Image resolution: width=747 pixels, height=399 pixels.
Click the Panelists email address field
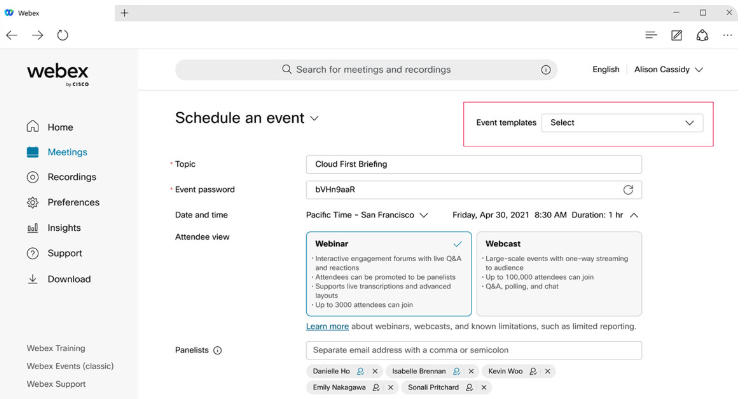(x=474, y=350)
